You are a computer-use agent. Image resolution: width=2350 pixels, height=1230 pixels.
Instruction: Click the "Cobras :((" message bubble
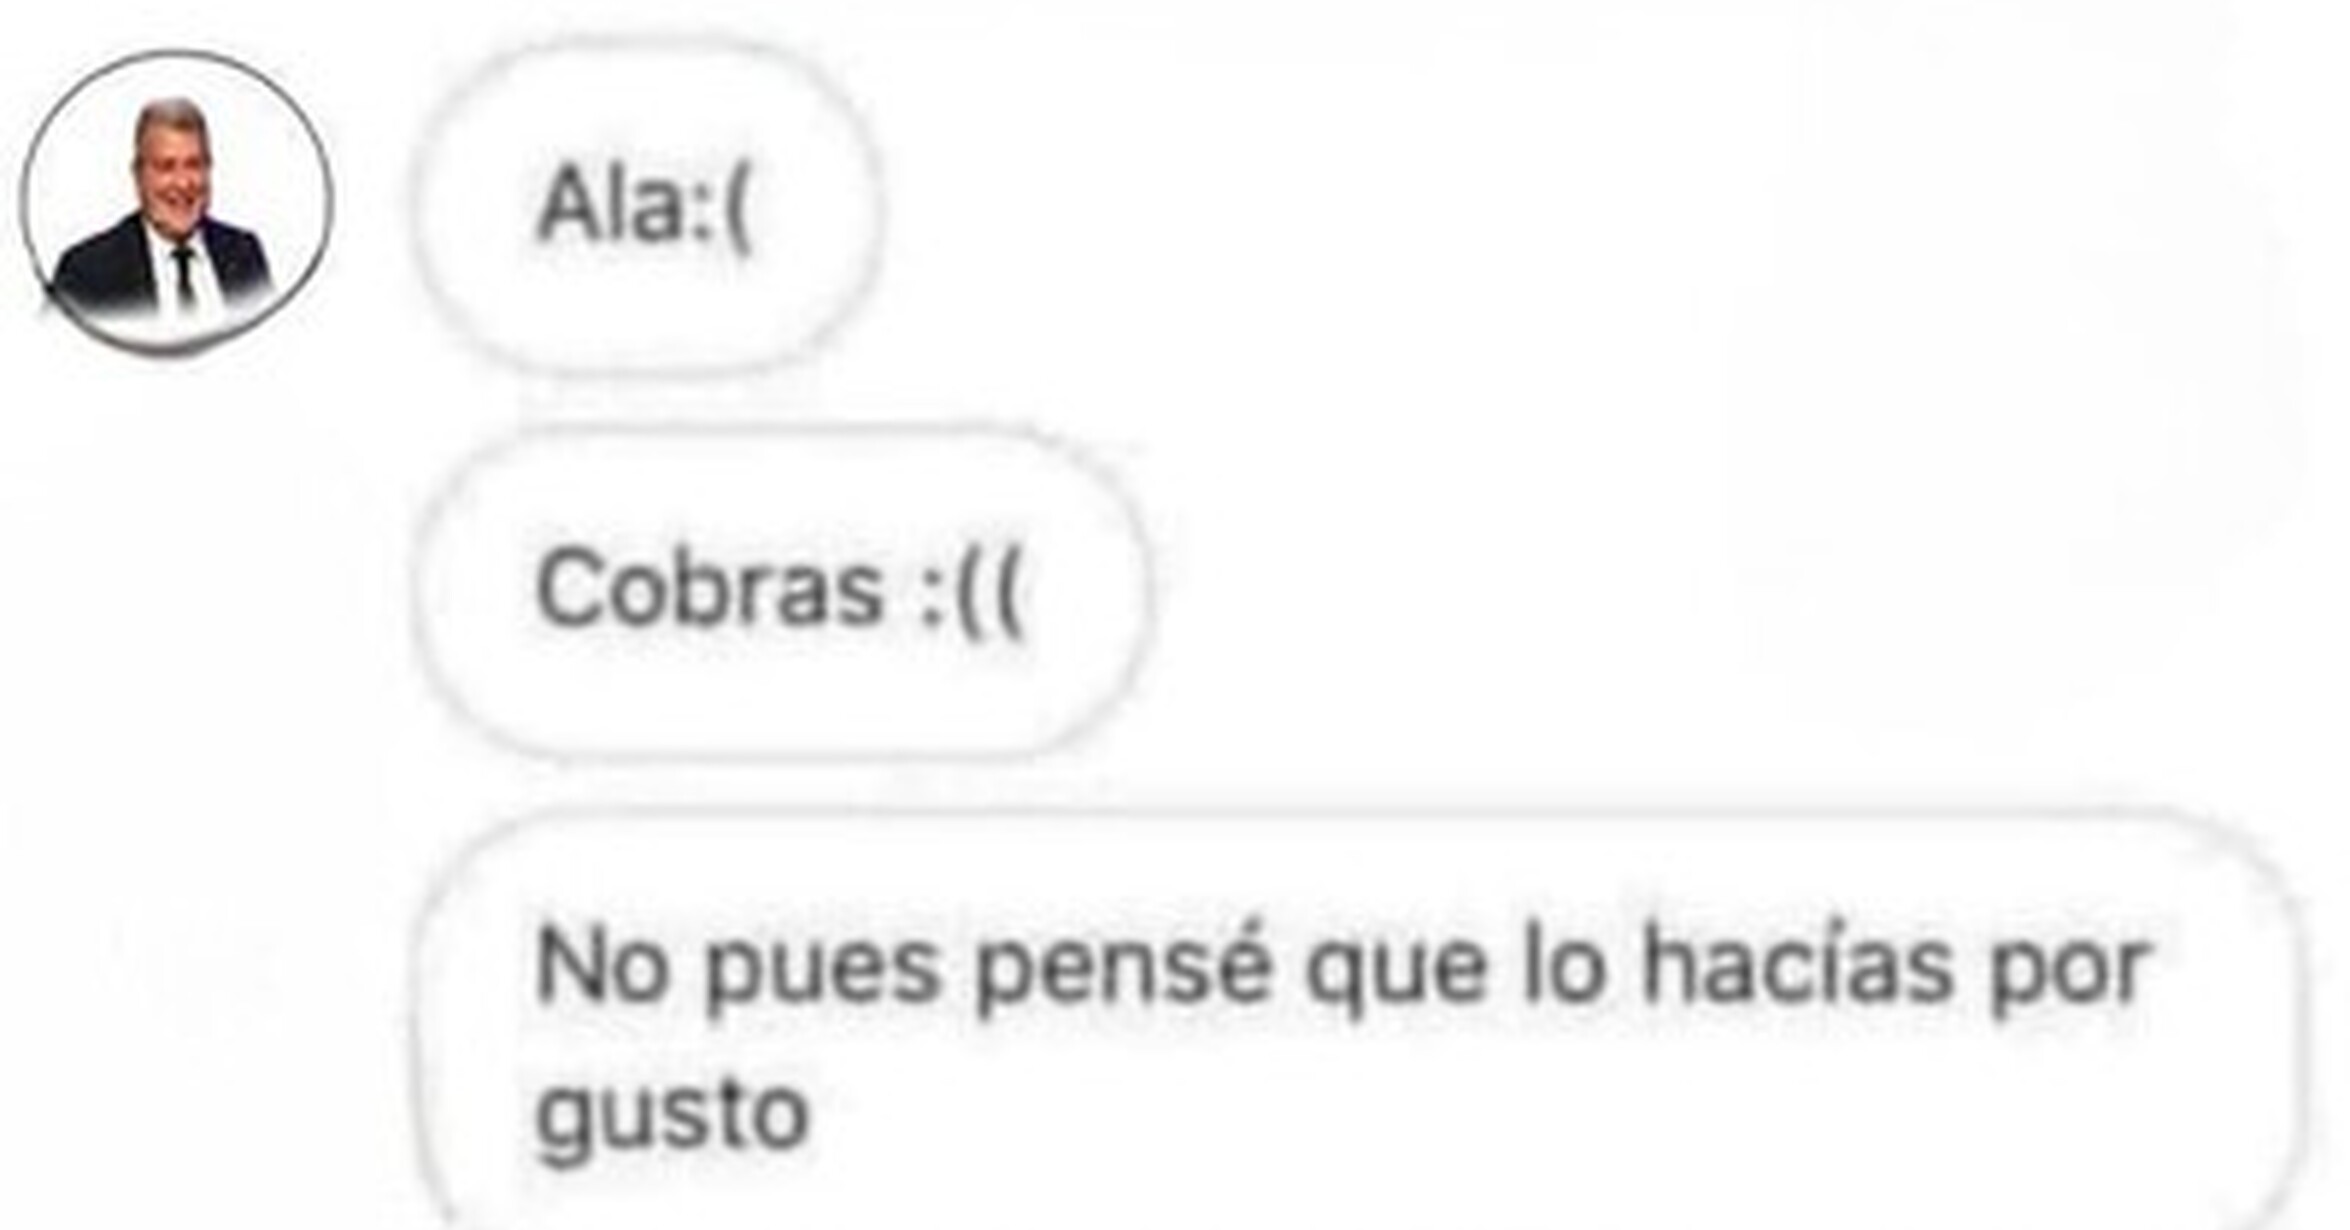pos(781,592)
